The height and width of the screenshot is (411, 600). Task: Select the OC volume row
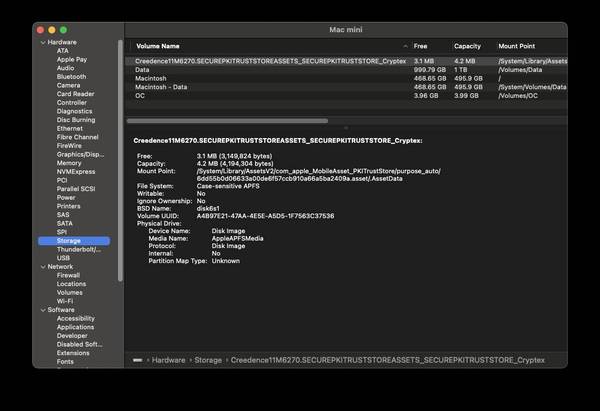346,96
